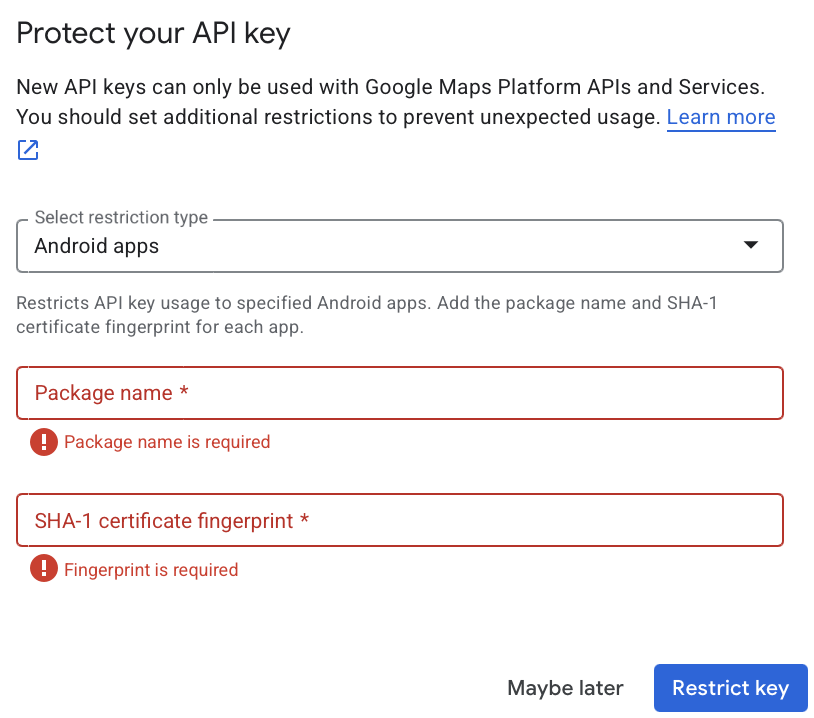The width and height of the screenshot is (814, 718).
Task: Click the Android apps restriction helper text
Action: point(366,314)
